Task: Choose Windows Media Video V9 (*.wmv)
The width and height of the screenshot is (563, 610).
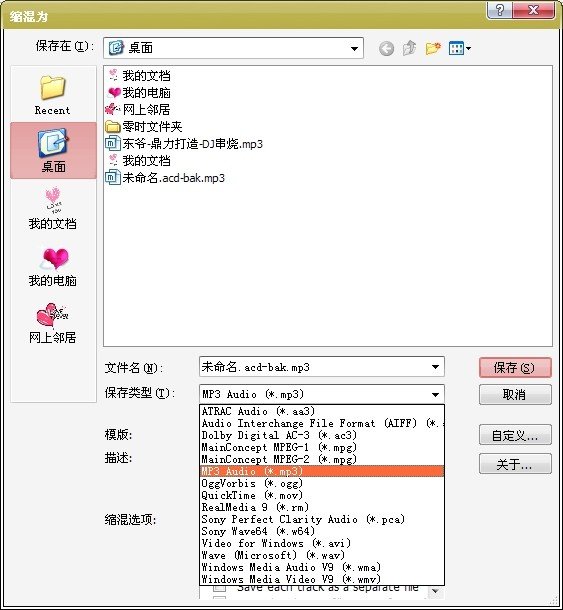Action: coord(322,579)
